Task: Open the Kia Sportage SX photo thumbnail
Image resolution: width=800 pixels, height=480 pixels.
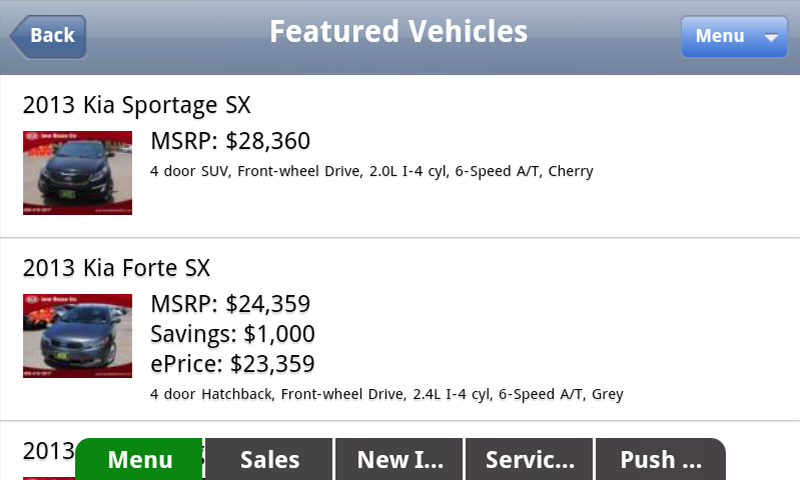Action: coord(77,173)
